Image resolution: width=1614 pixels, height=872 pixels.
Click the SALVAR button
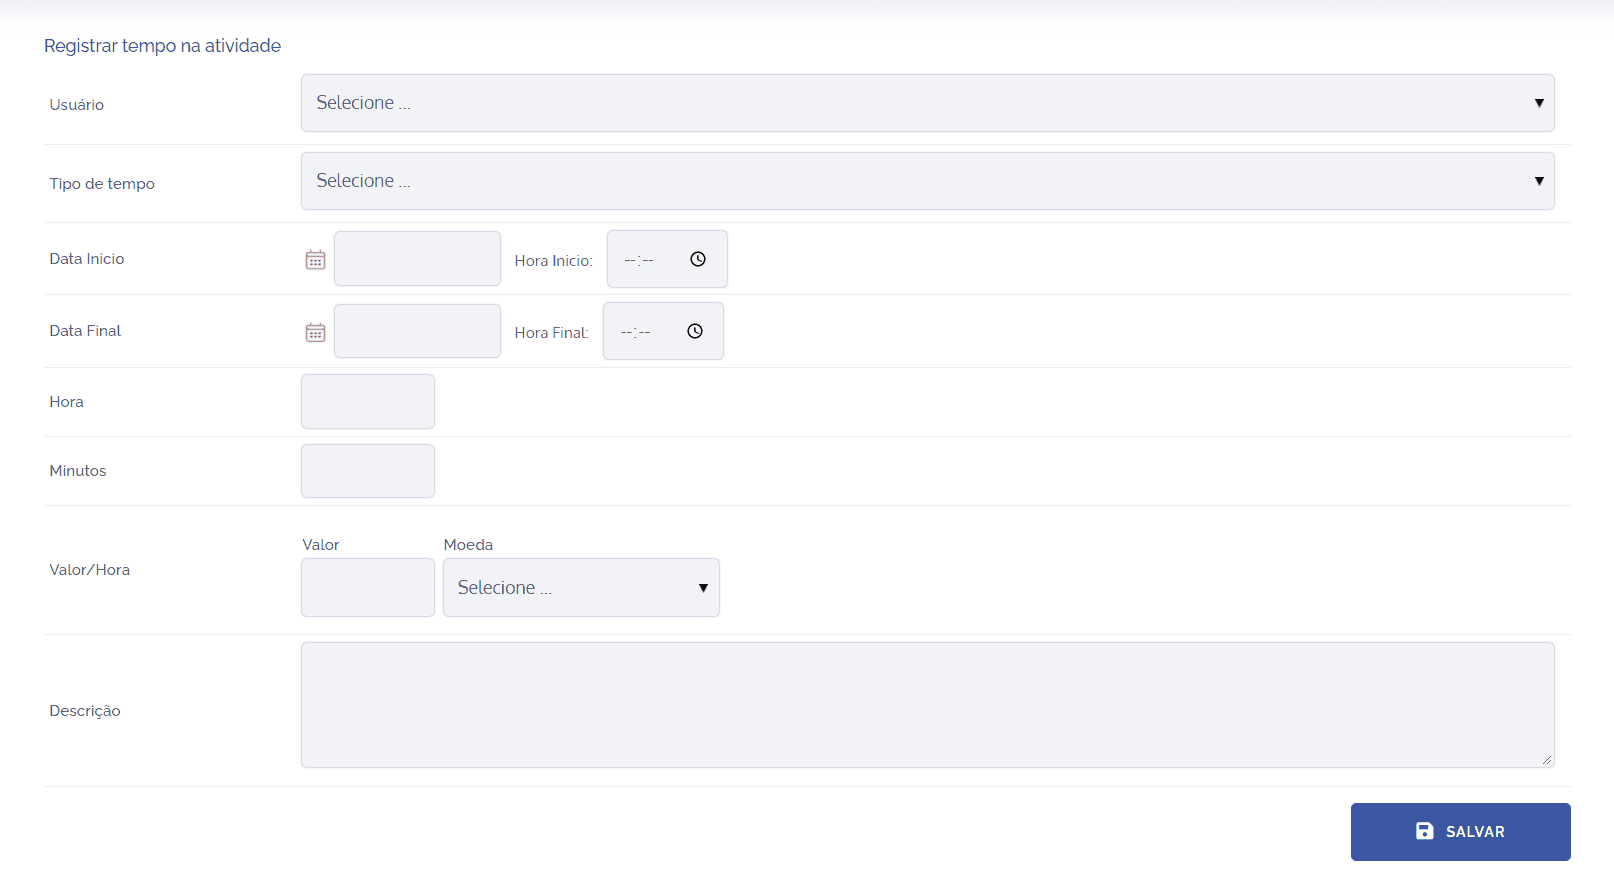tap(1460, 832)
